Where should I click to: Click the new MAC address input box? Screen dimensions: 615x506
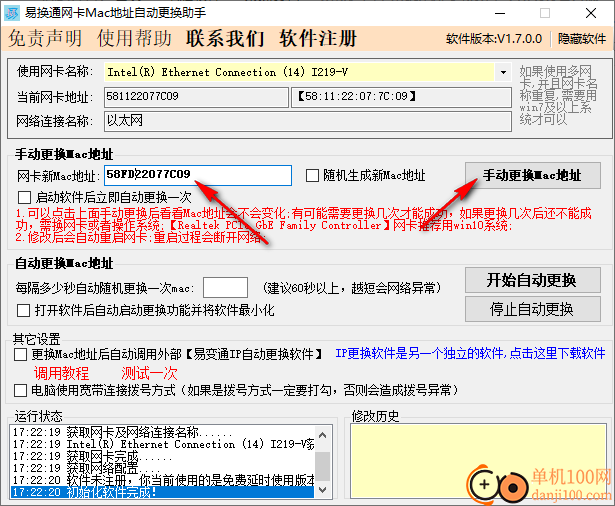pos(198,175)
